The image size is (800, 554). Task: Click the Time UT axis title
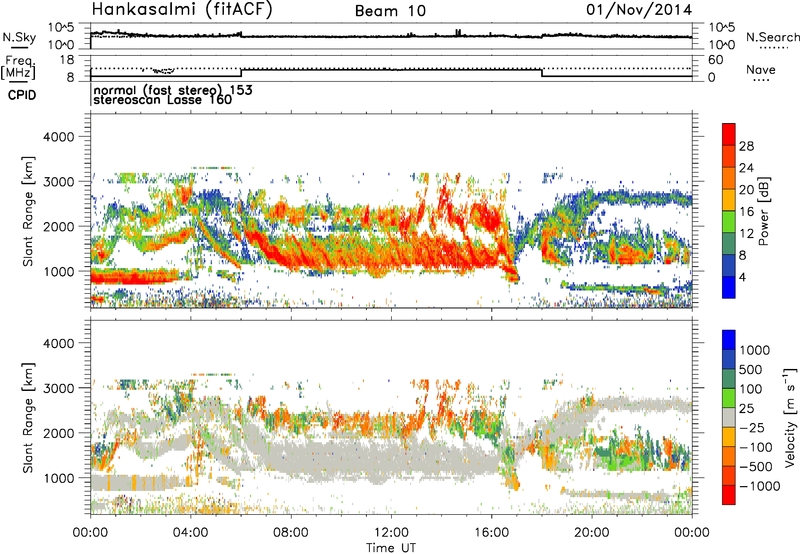(391, 548)
